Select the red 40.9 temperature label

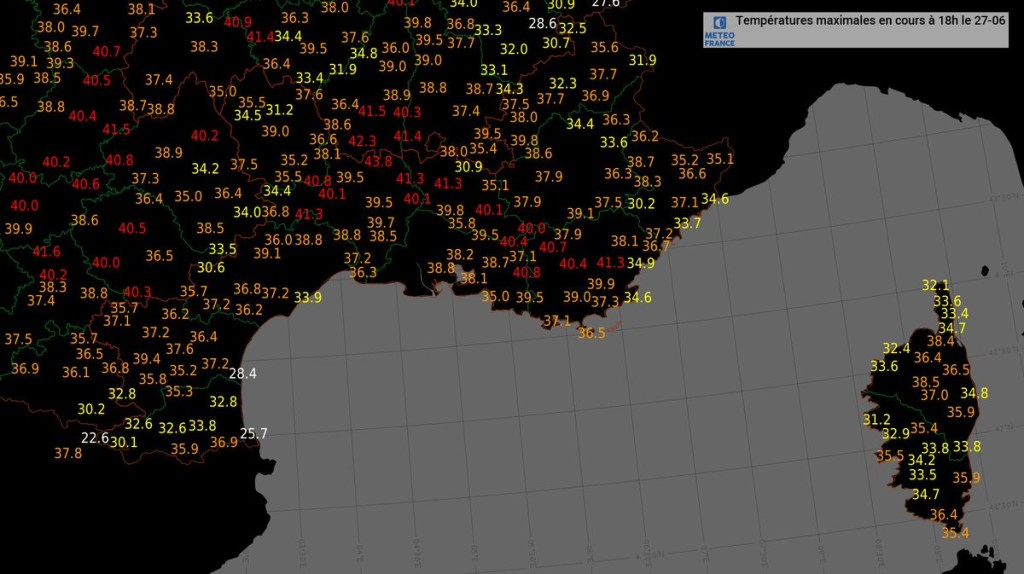click(238, 22)
